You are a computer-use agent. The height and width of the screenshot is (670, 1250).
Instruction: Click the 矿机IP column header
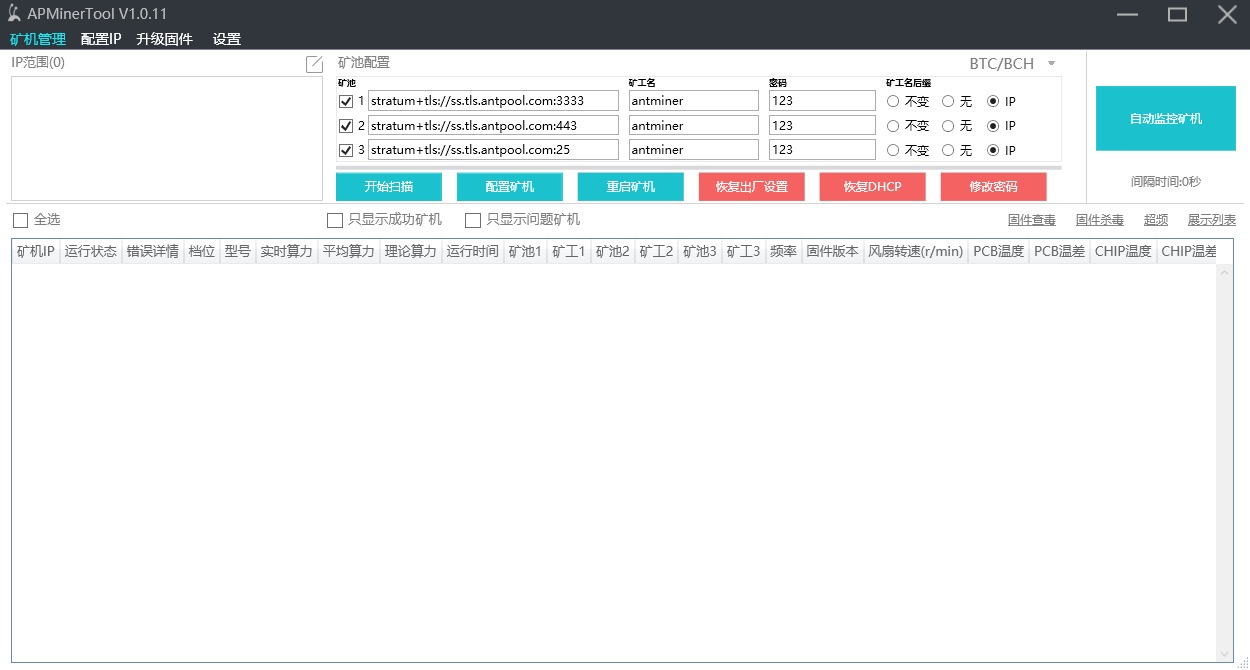[x=36, y=252]
